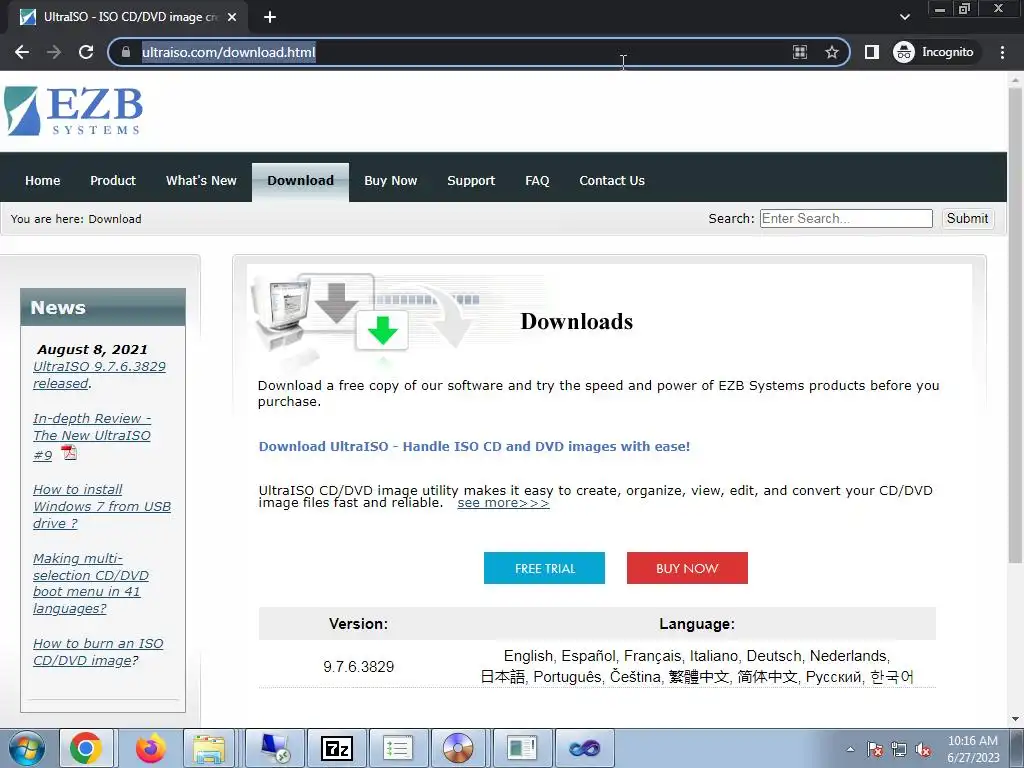Expand the tab search chevron

click(x=904, y=17)
